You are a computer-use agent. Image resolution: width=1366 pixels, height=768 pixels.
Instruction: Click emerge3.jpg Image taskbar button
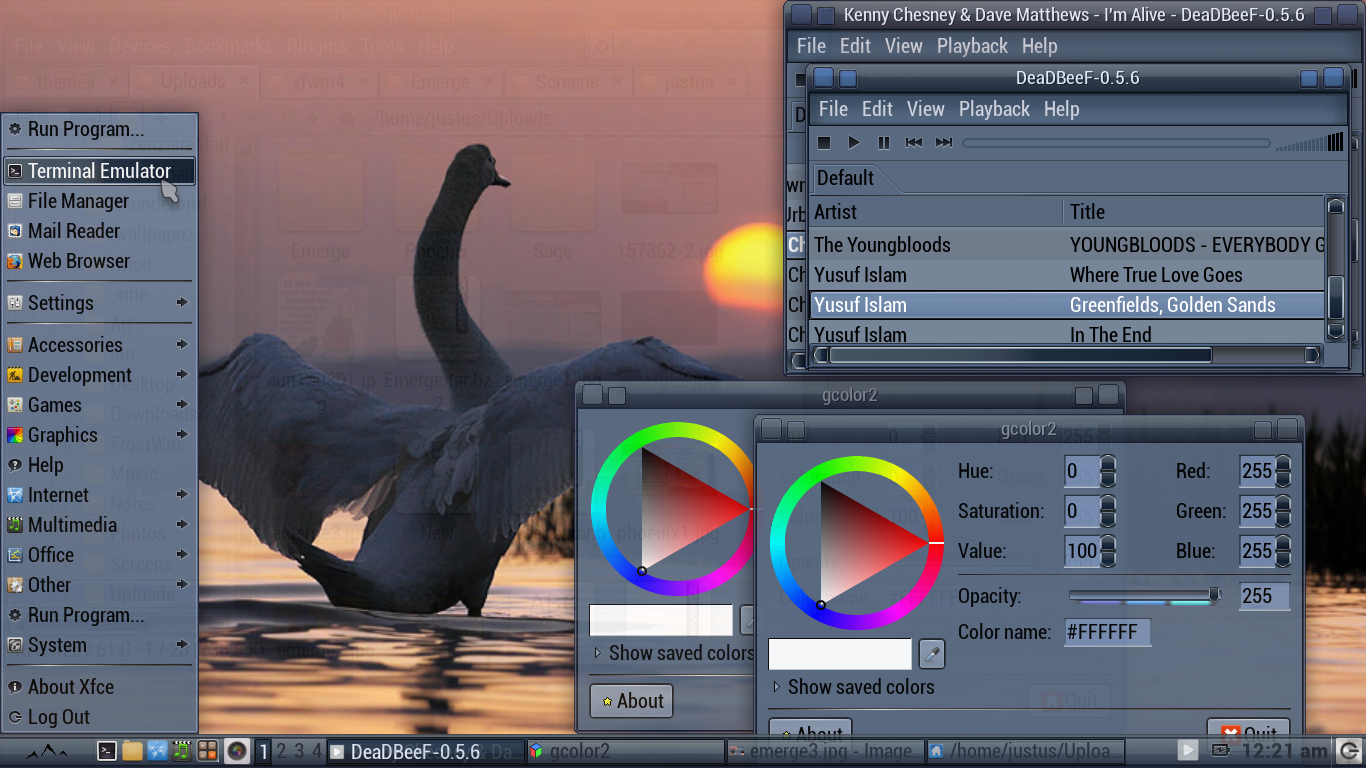point(825,751)
